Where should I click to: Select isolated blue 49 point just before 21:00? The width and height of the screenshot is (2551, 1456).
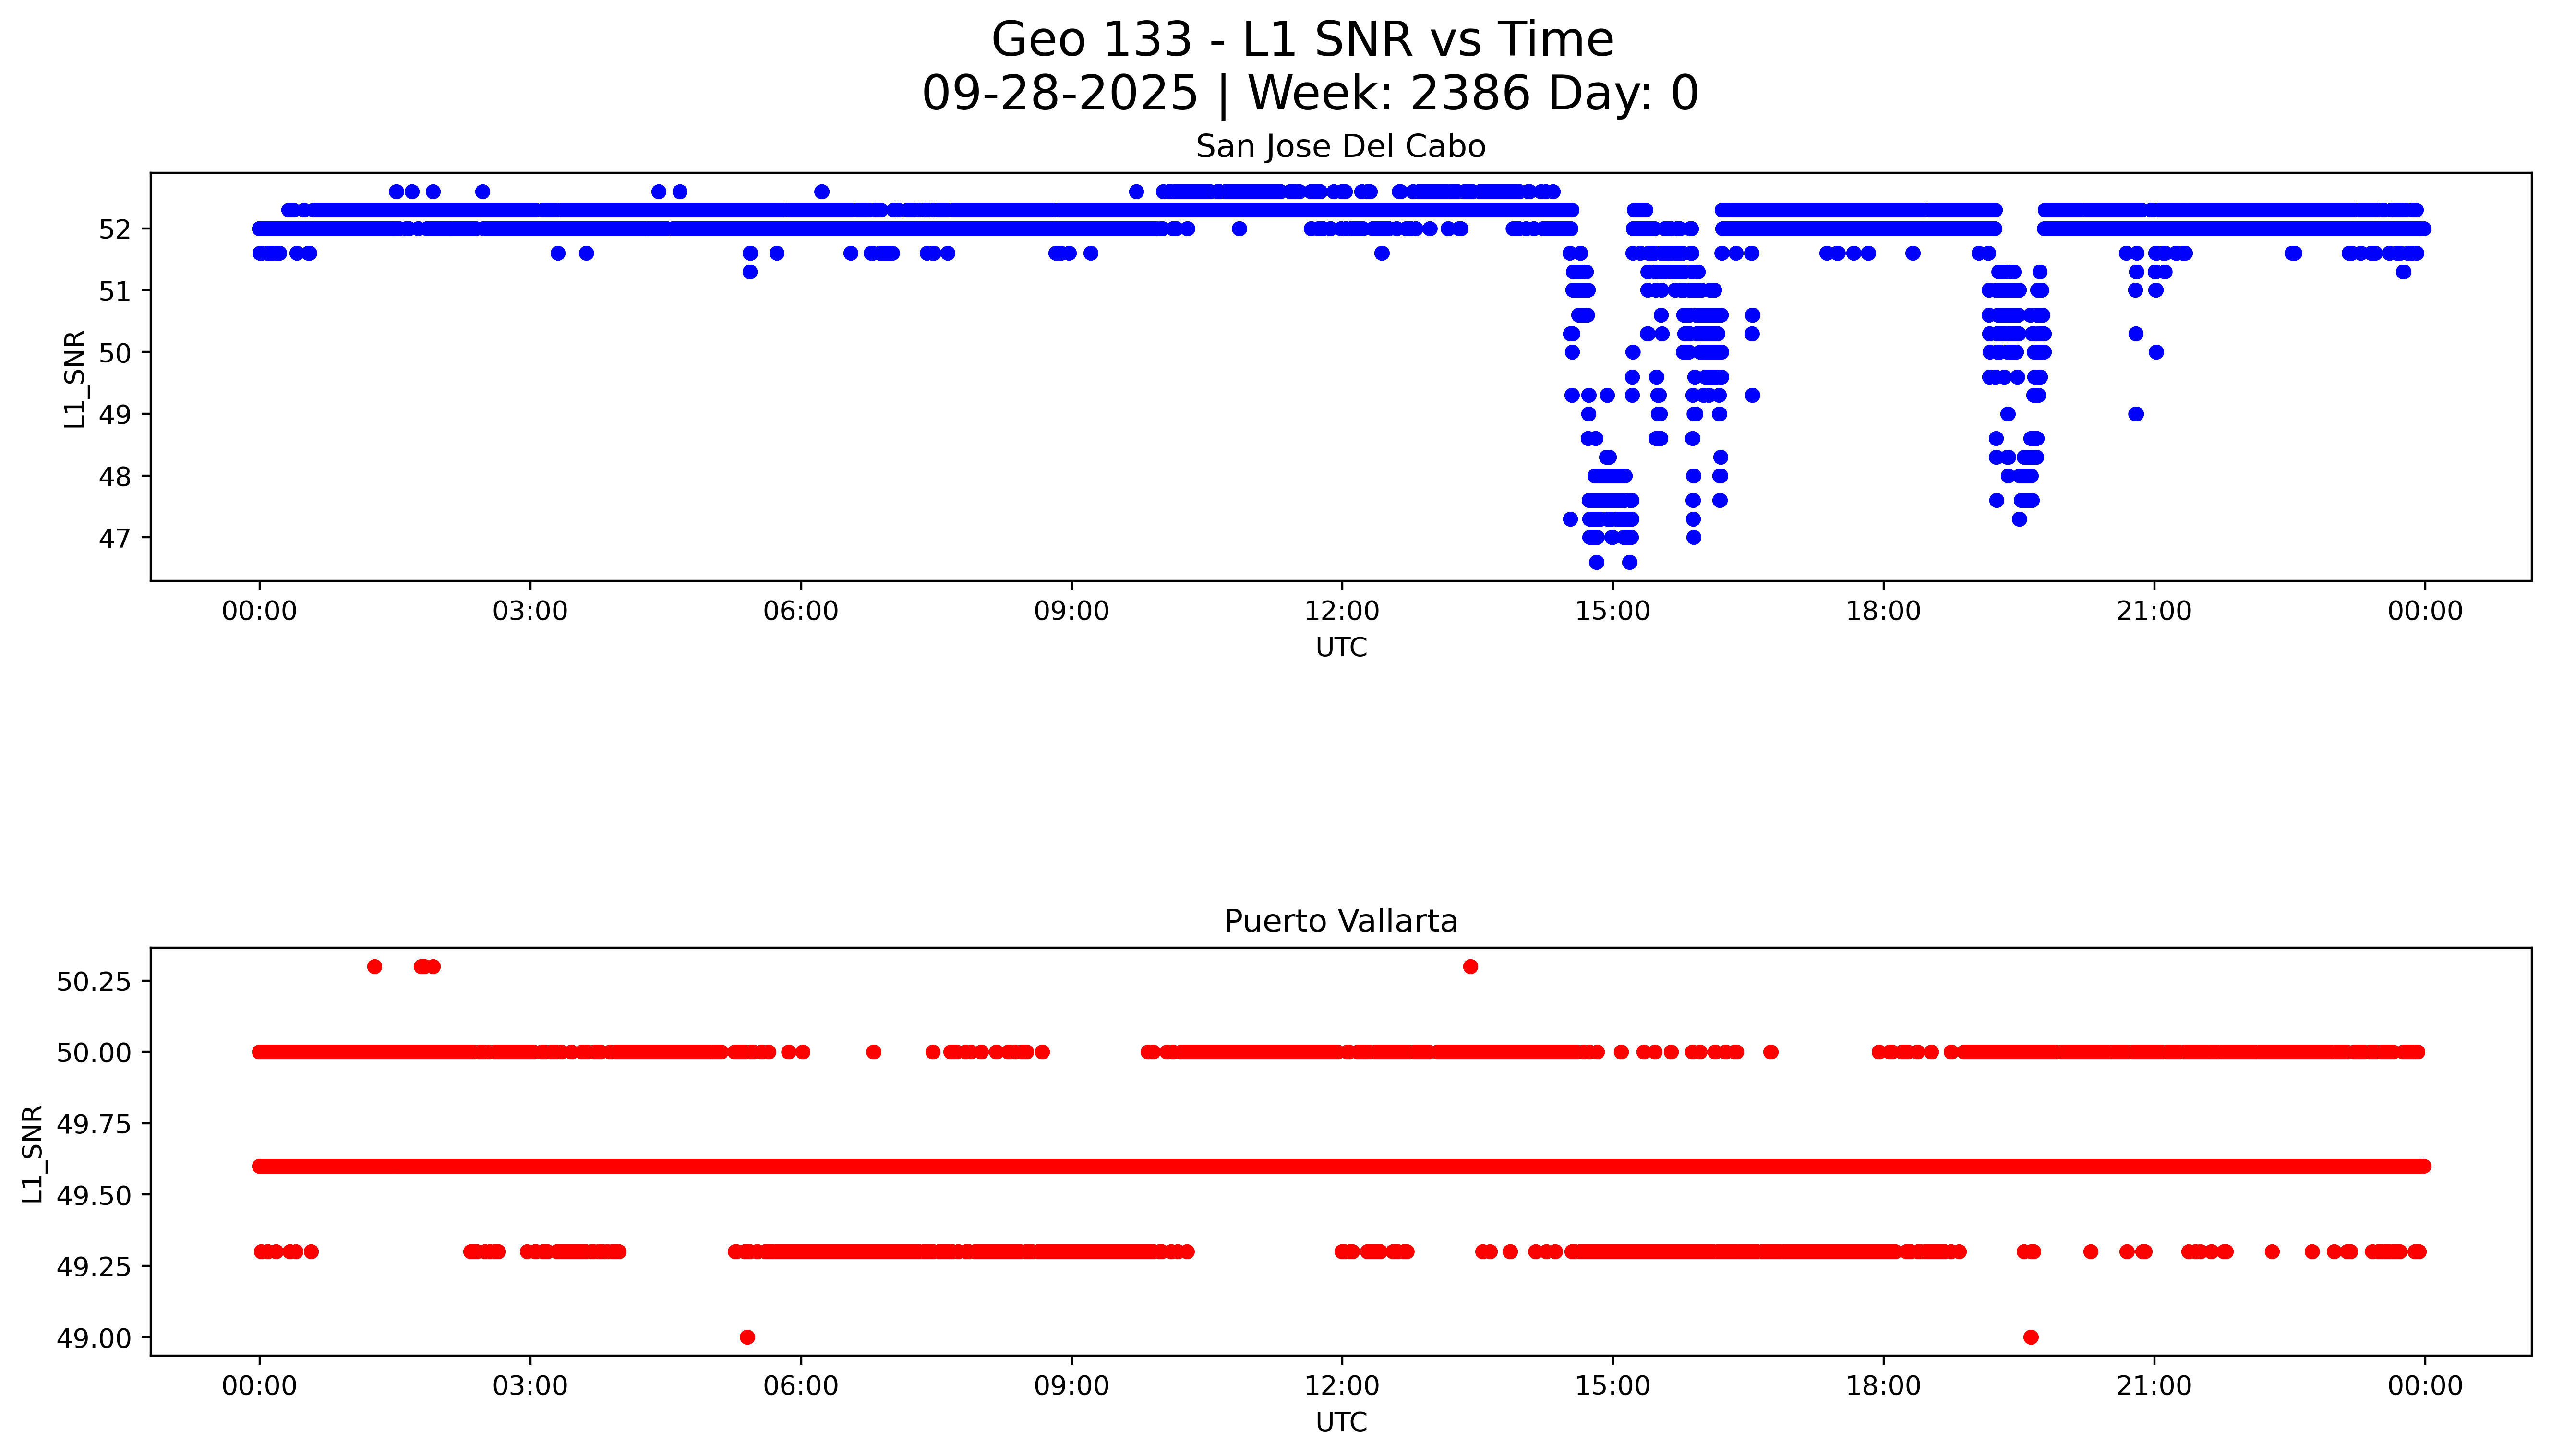coord(2136,414)
